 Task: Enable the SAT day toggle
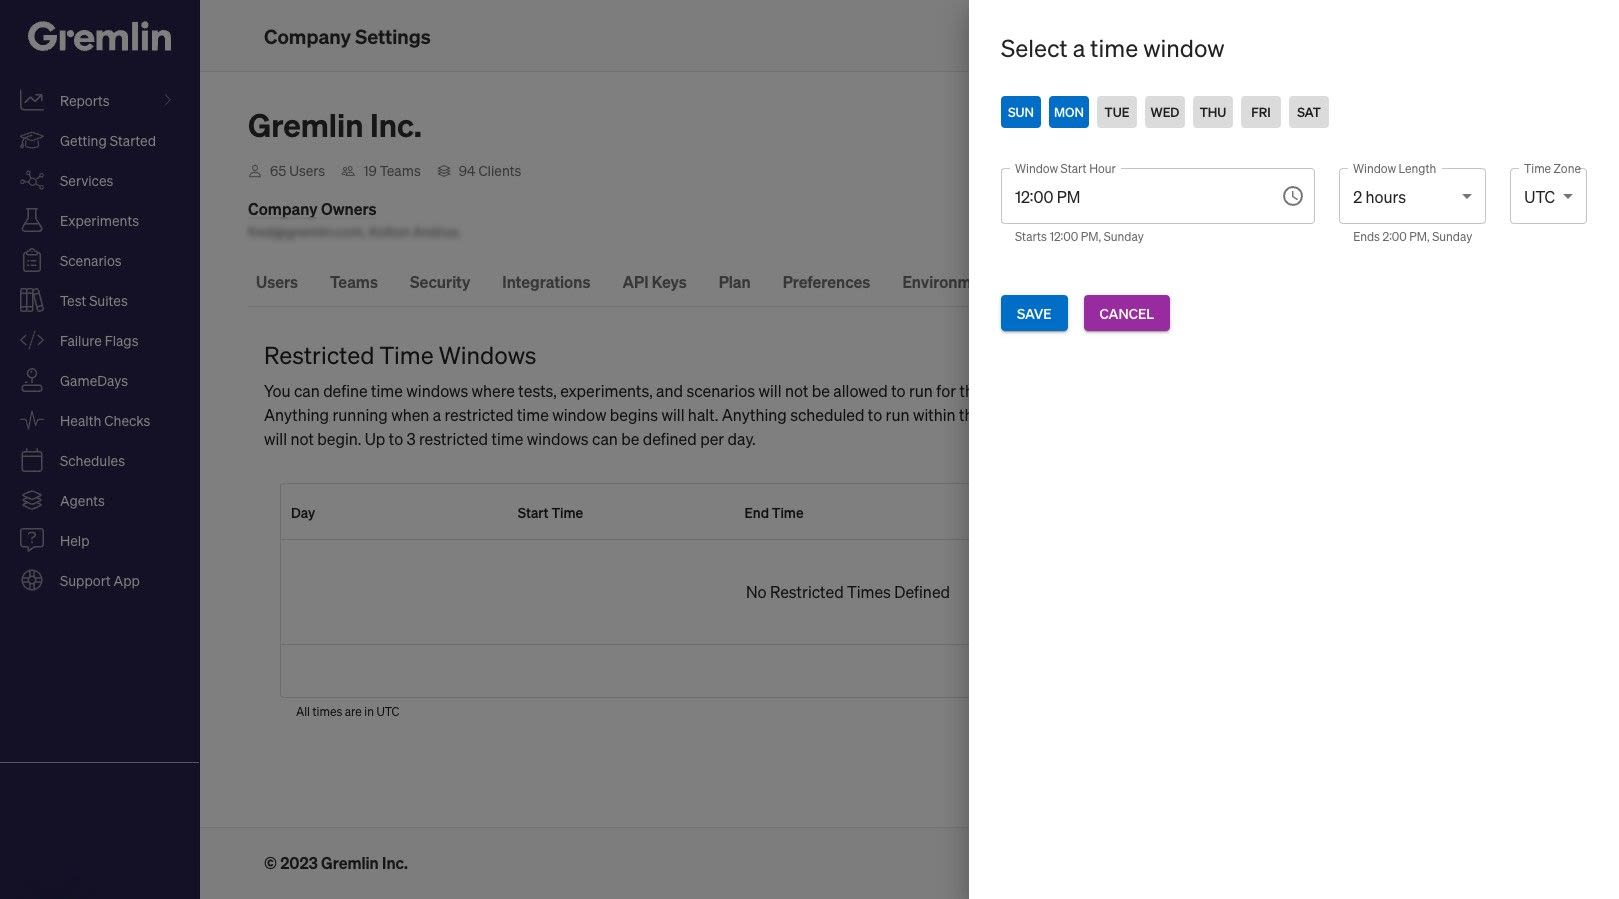point(1309,112)
